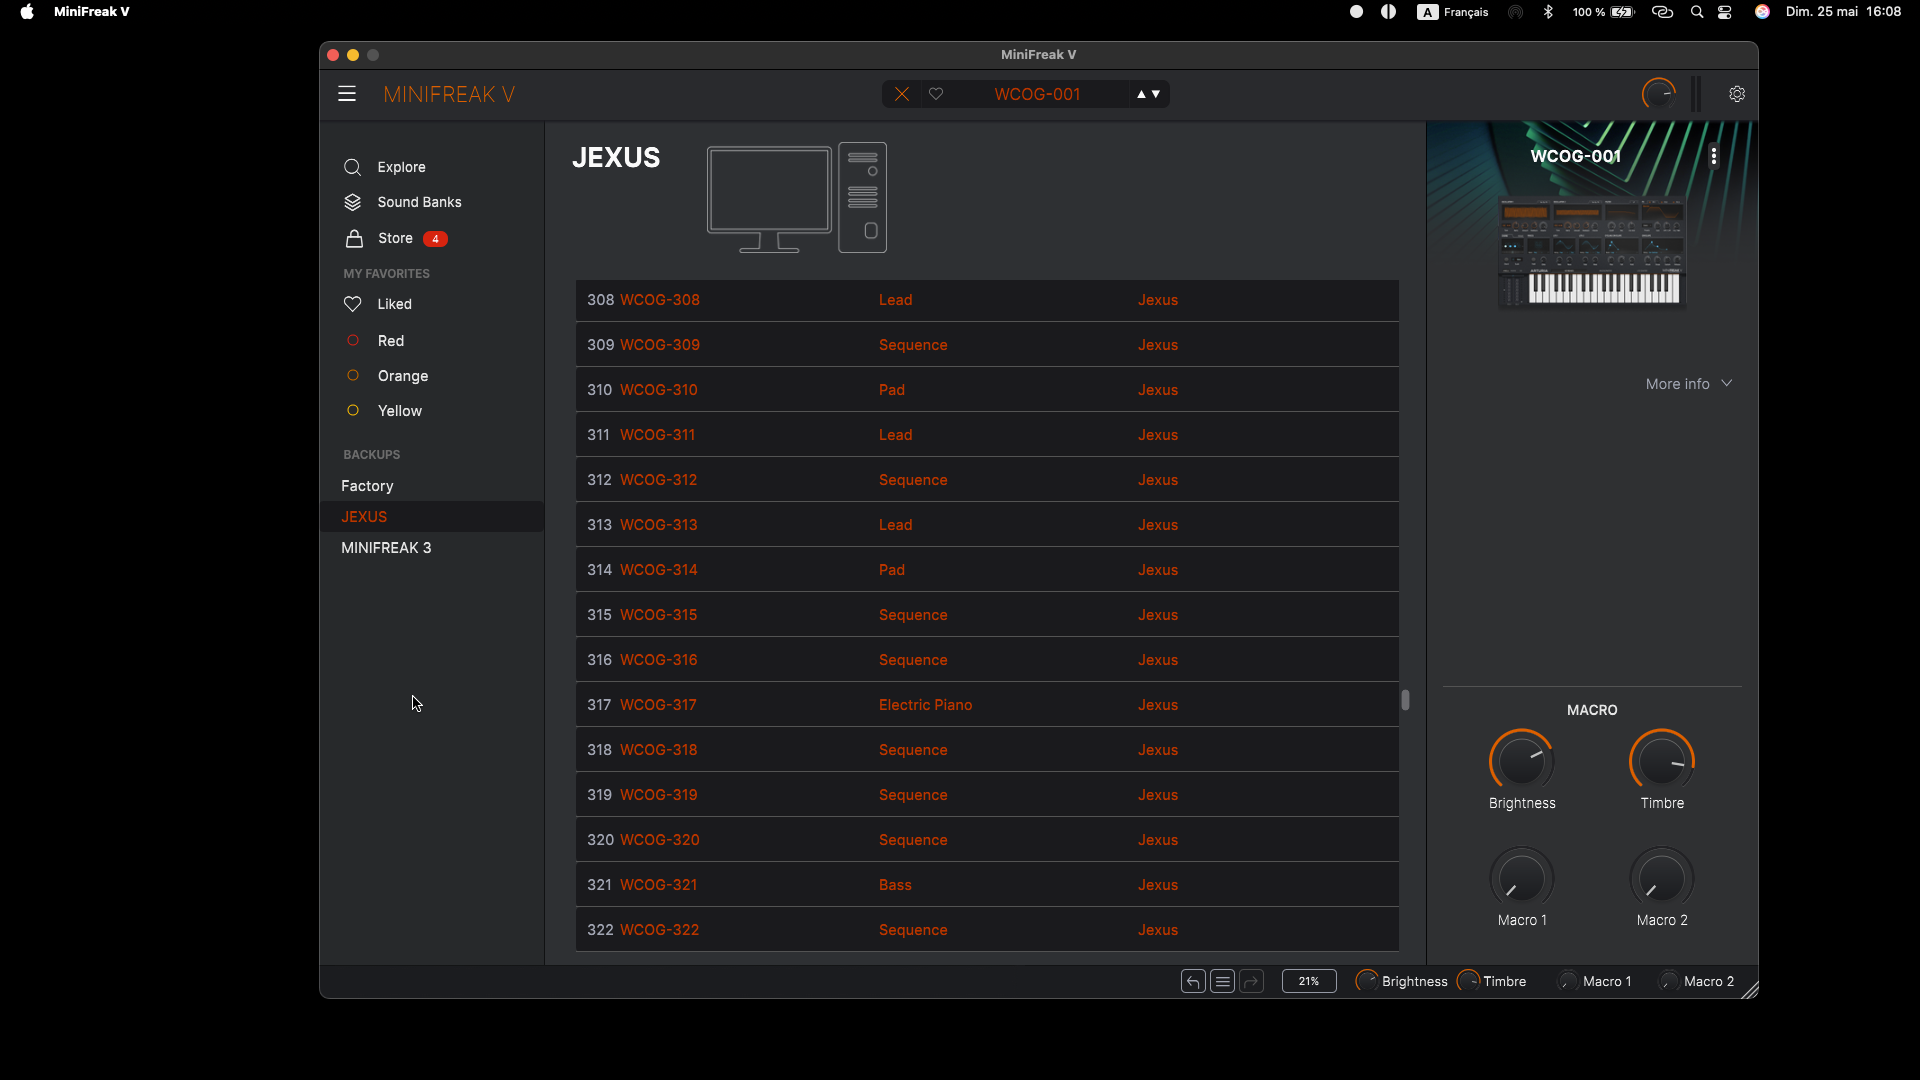Click the Brightness macro knob in panel
This screenshot has width=1920, height=1080.
1522,762
